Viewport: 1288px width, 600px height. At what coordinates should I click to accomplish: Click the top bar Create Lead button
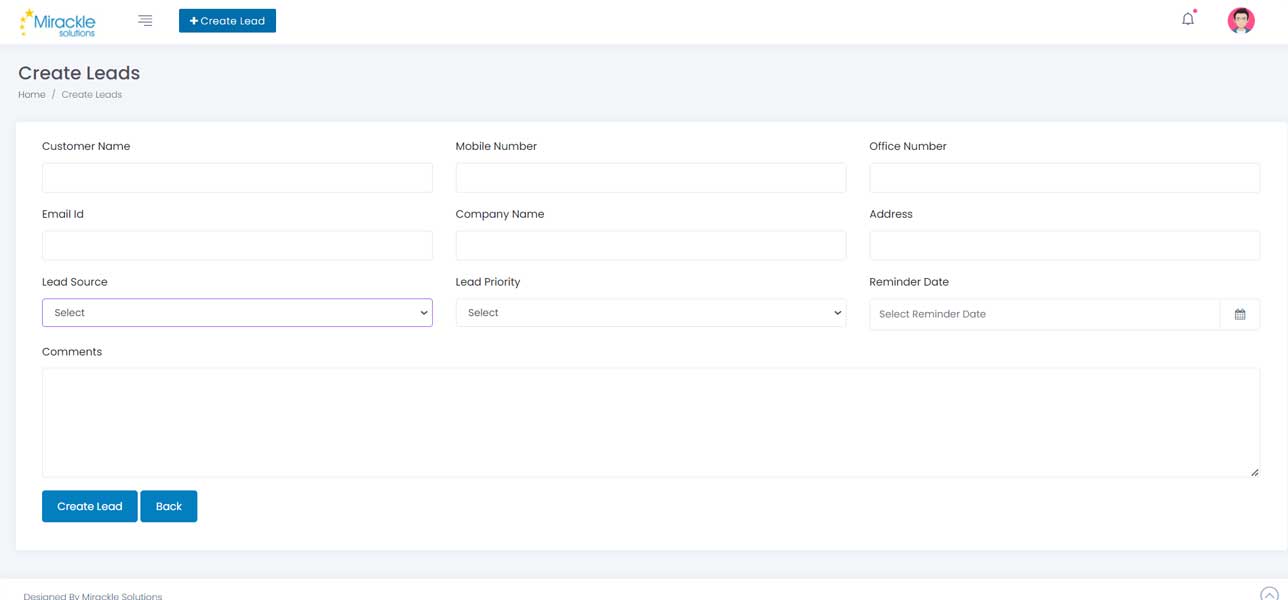(227, 20)
